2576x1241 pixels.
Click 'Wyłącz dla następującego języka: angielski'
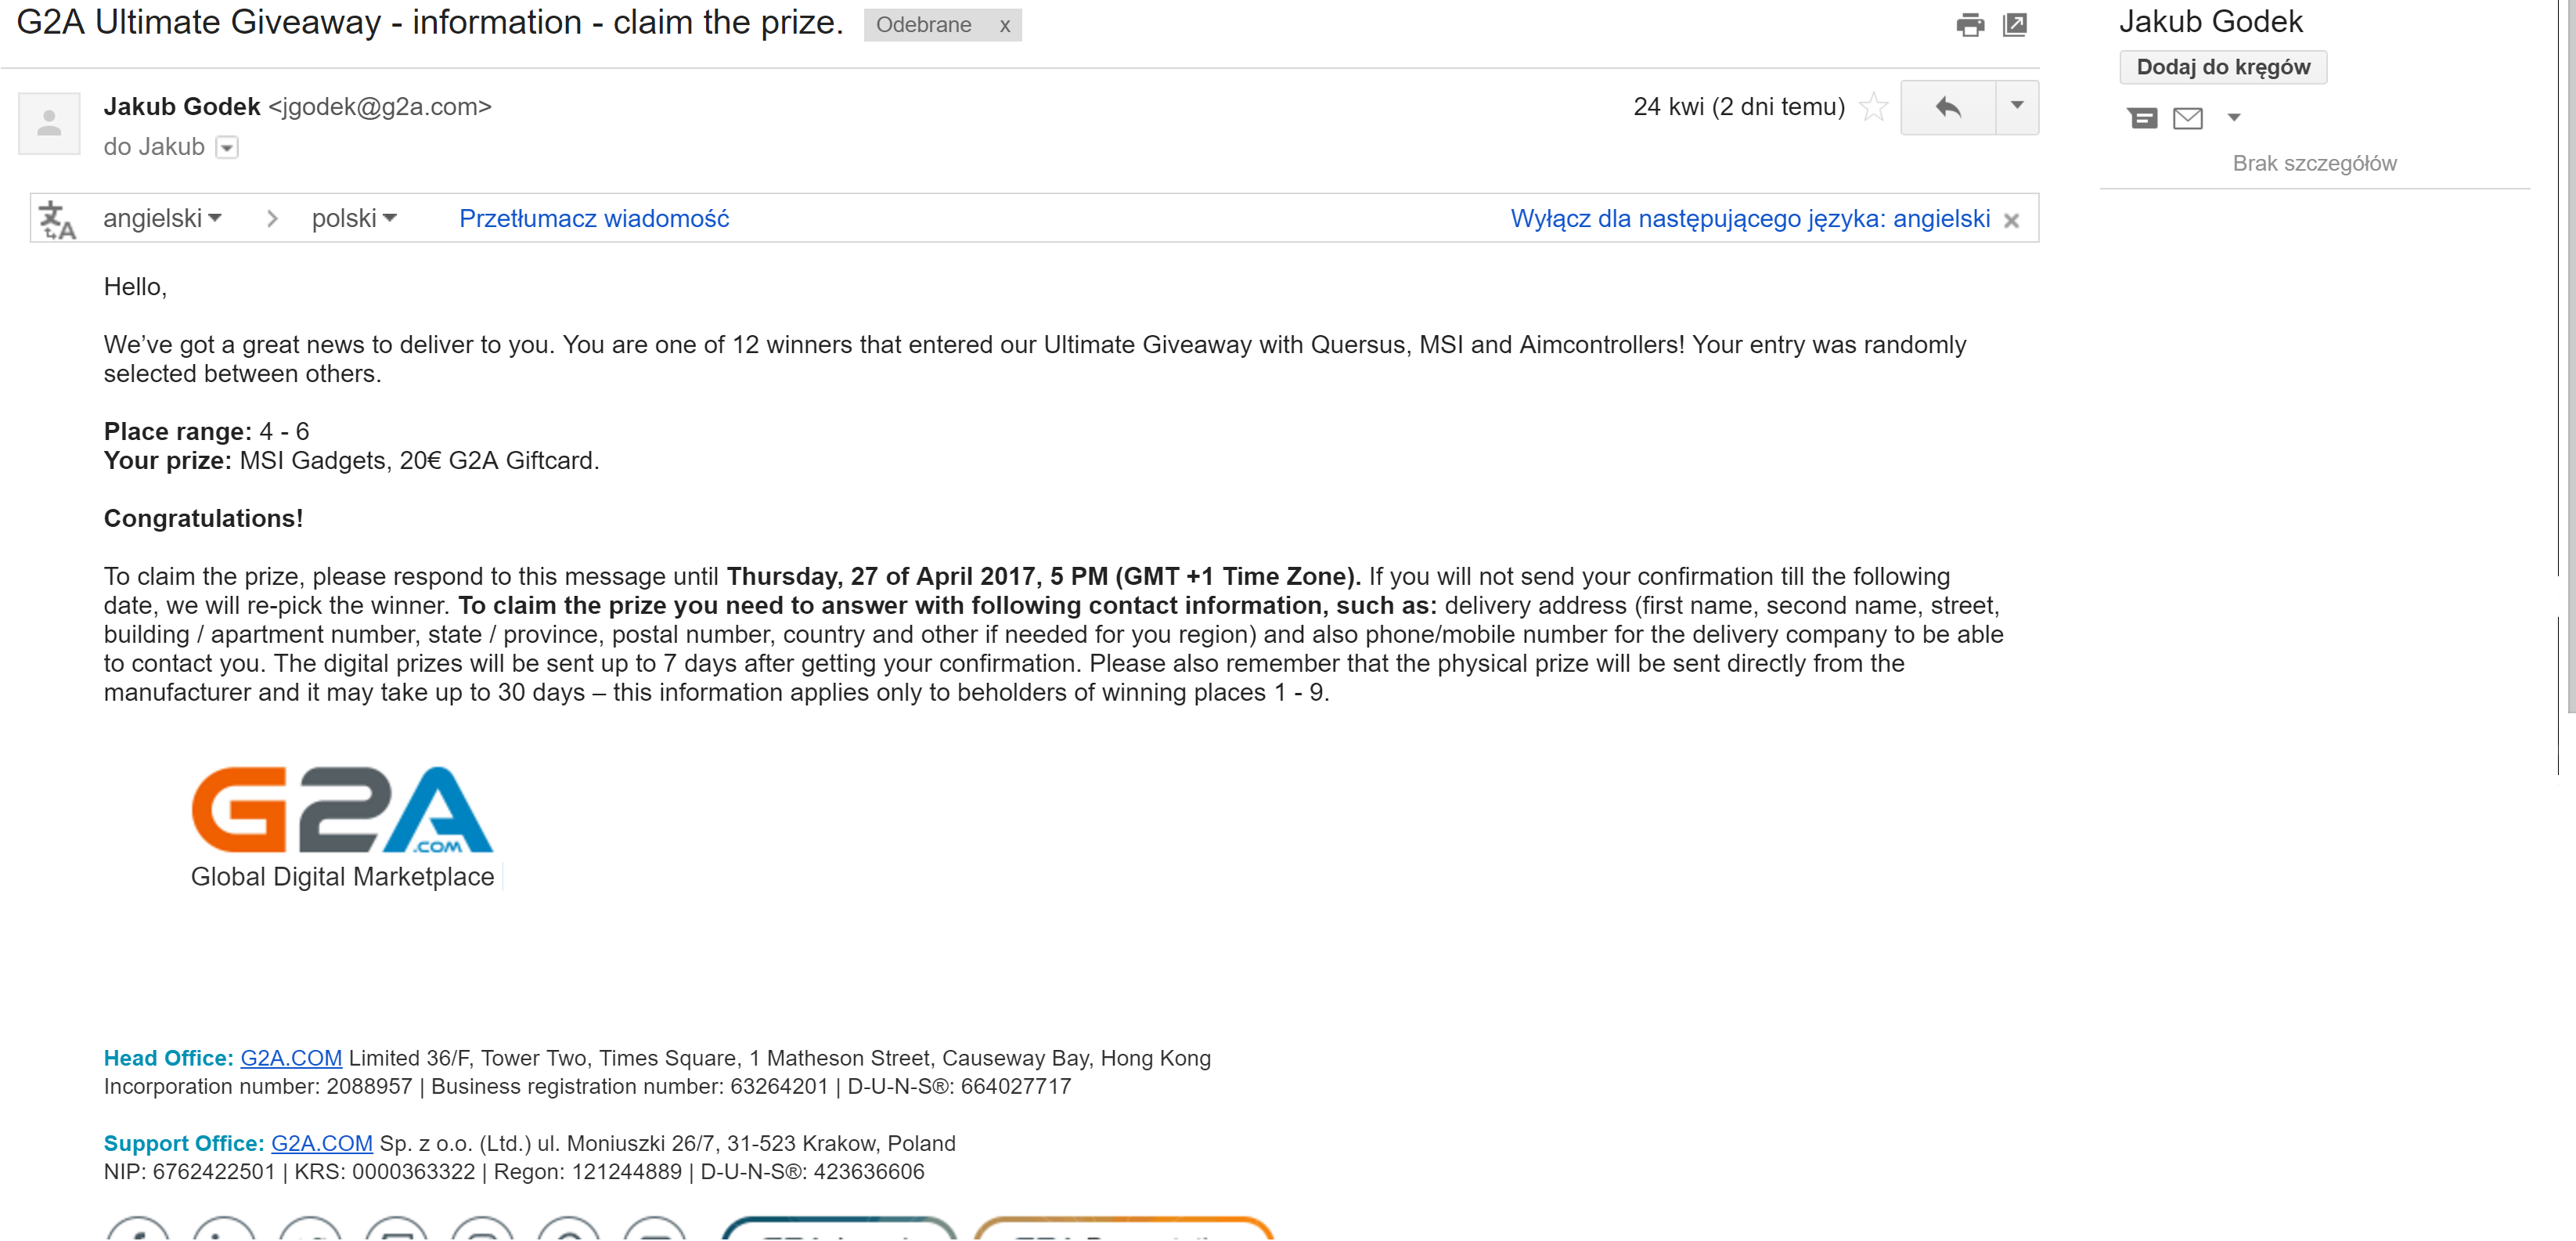coord(1749,218)
